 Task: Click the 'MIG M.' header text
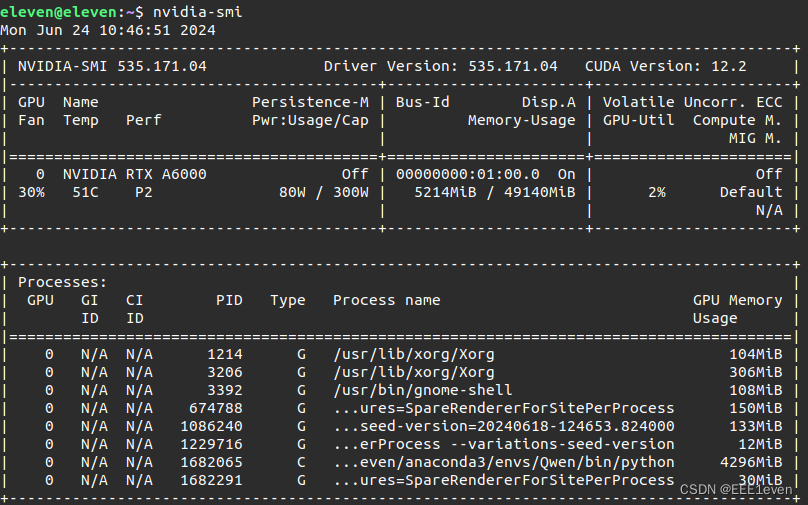755,138
